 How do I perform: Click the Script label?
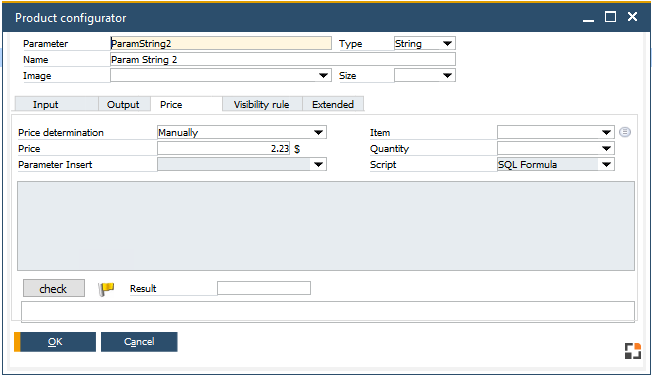tap(383, 165)
